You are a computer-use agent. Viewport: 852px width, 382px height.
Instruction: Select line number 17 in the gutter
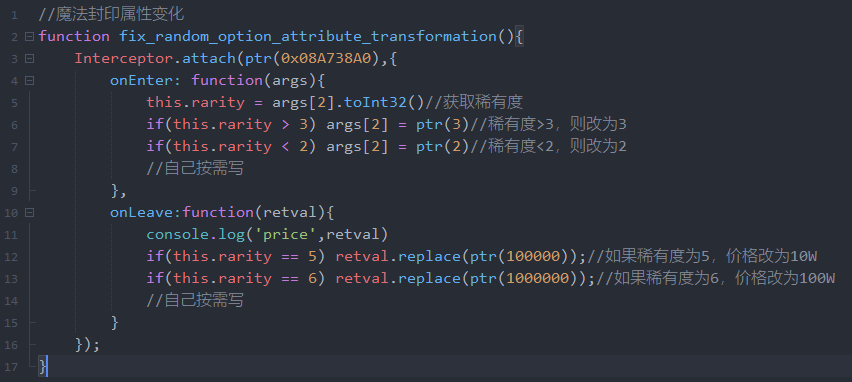(x=11, y=367)
